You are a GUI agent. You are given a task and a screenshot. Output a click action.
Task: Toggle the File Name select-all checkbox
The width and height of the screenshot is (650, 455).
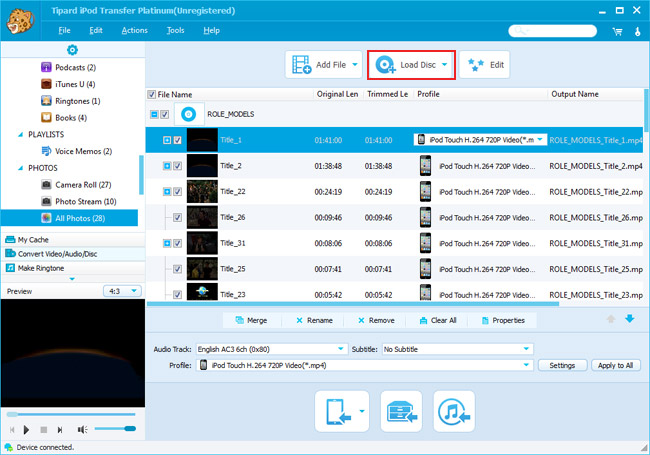152,94
